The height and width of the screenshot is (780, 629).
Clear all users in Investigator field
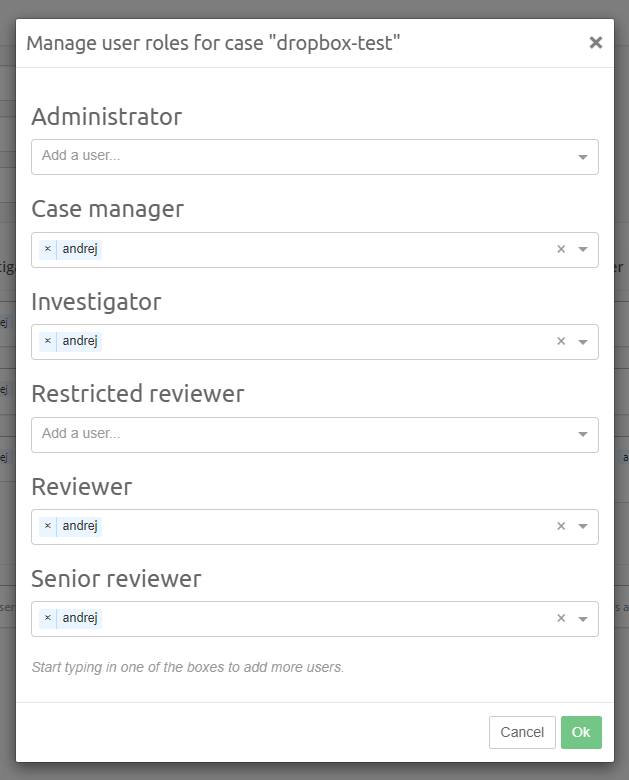tap(561, 341)
